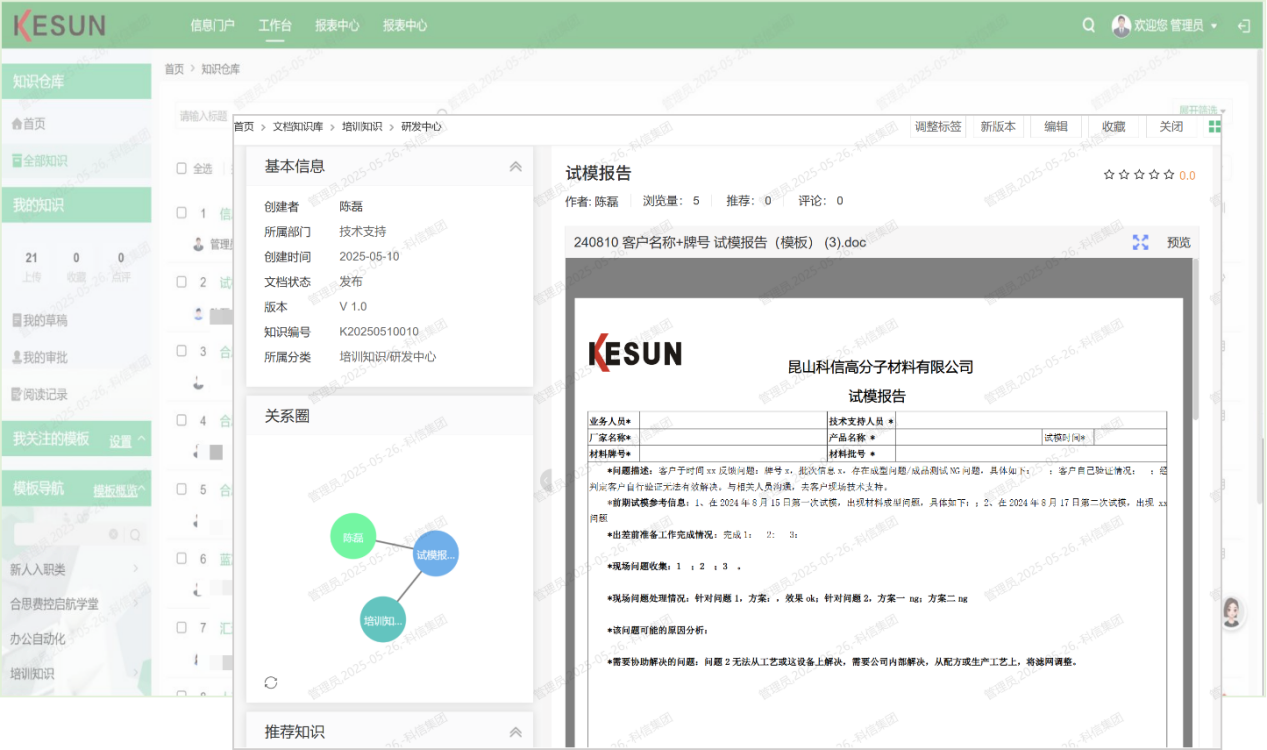The height and width of the screenshot is (750, 1267).
Task: Check the checkbox for list row 1
Action: coord(182,213)
